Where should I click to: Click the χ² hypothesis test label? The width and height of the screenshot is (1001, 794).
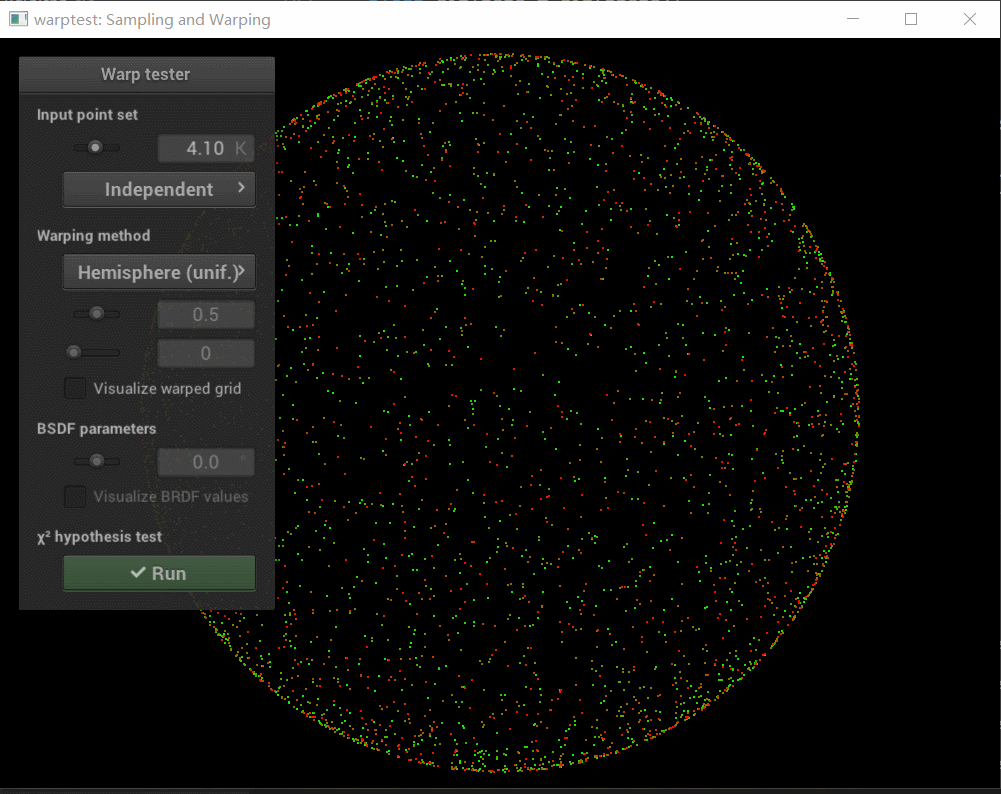pos(100,537)
